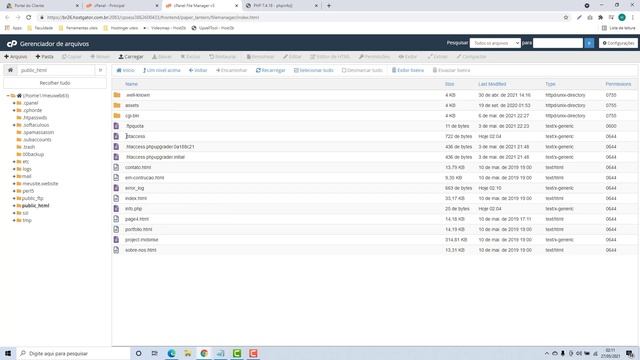
Task: Click the .well-known folder icon
Action: pos(117,95)
